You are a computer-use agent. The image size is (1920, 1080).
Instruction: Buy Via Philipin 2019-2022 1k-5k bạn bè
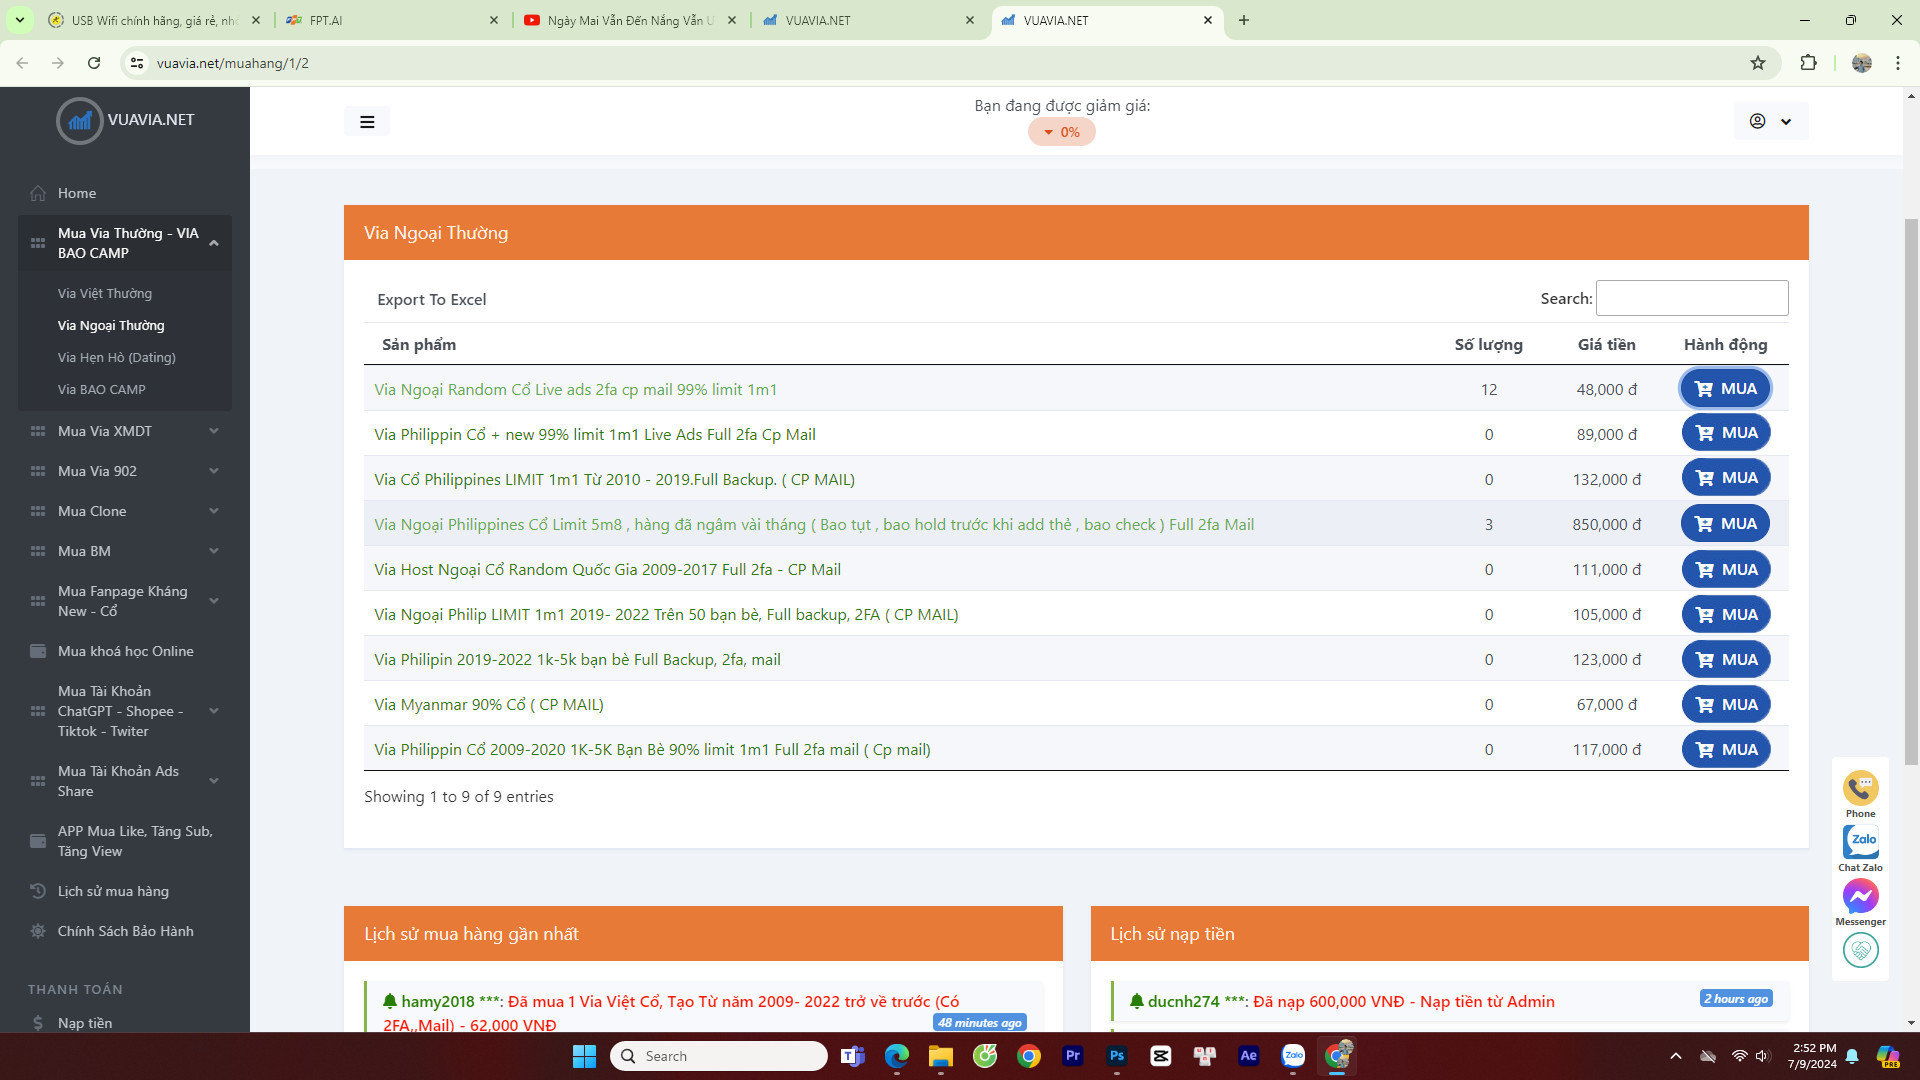point(1726,659)
